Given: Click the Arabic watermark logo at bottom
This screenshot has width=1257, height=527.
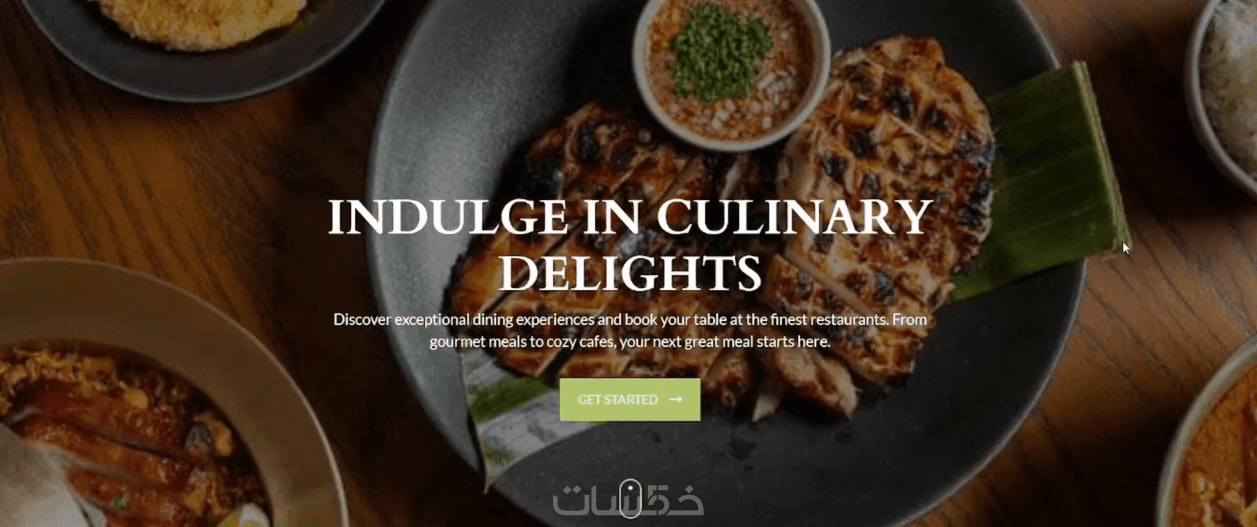Looking at the screenshot, I should [x=629, y=498].
